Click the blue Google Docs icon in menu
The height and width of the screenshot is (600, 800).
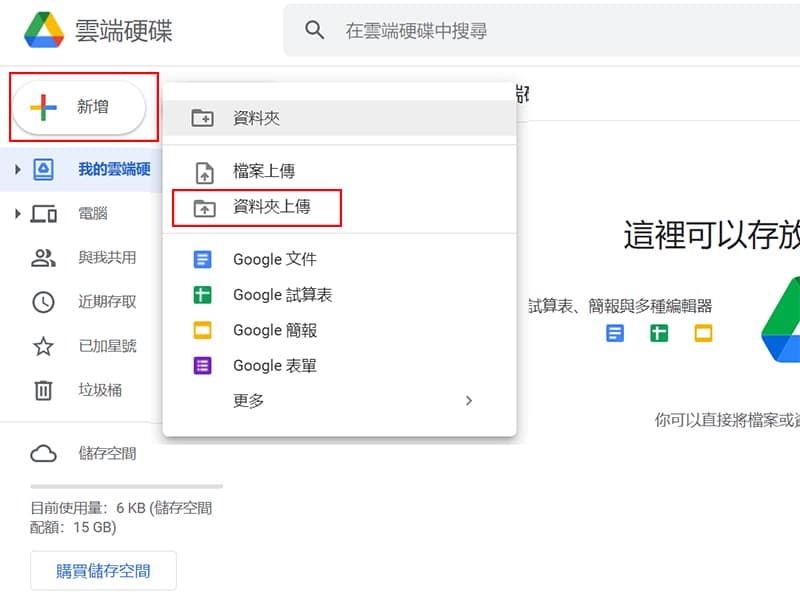coord(203,259)
